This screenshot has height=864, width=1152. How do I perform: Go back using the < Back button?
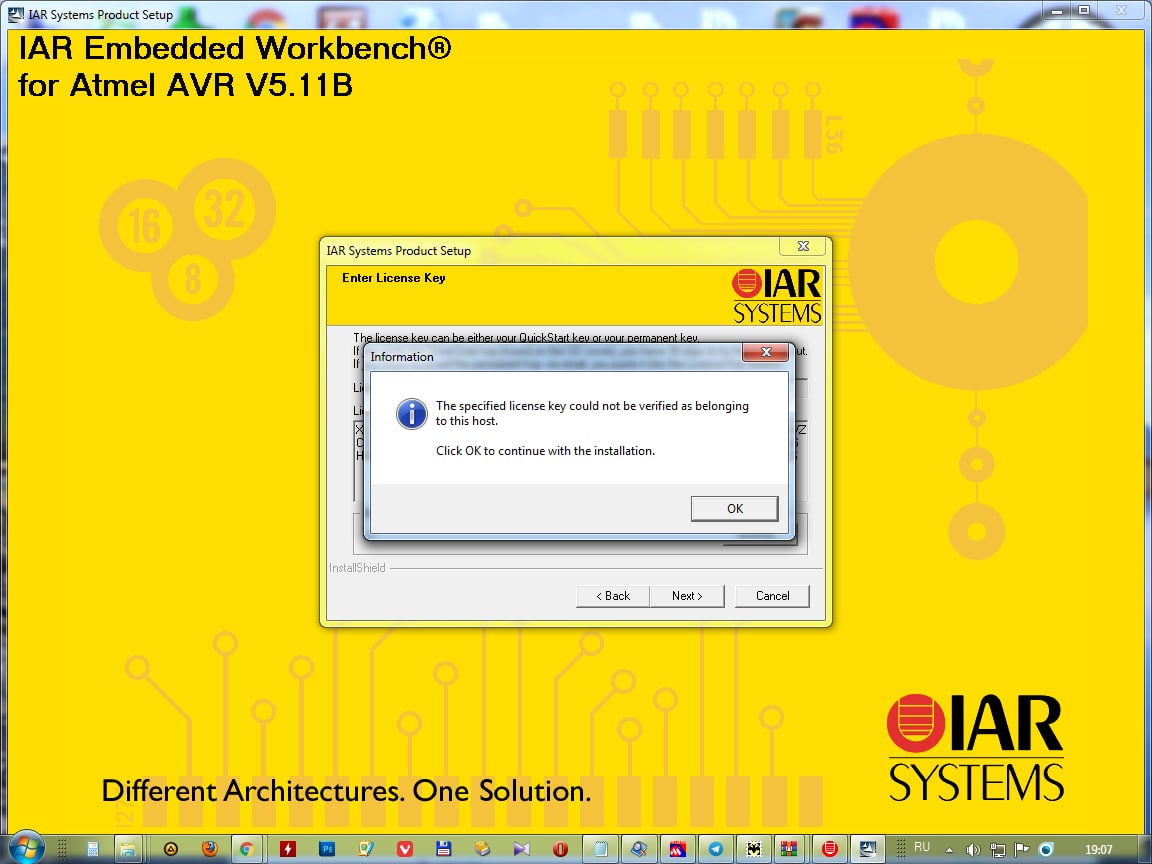coord(613,596)
